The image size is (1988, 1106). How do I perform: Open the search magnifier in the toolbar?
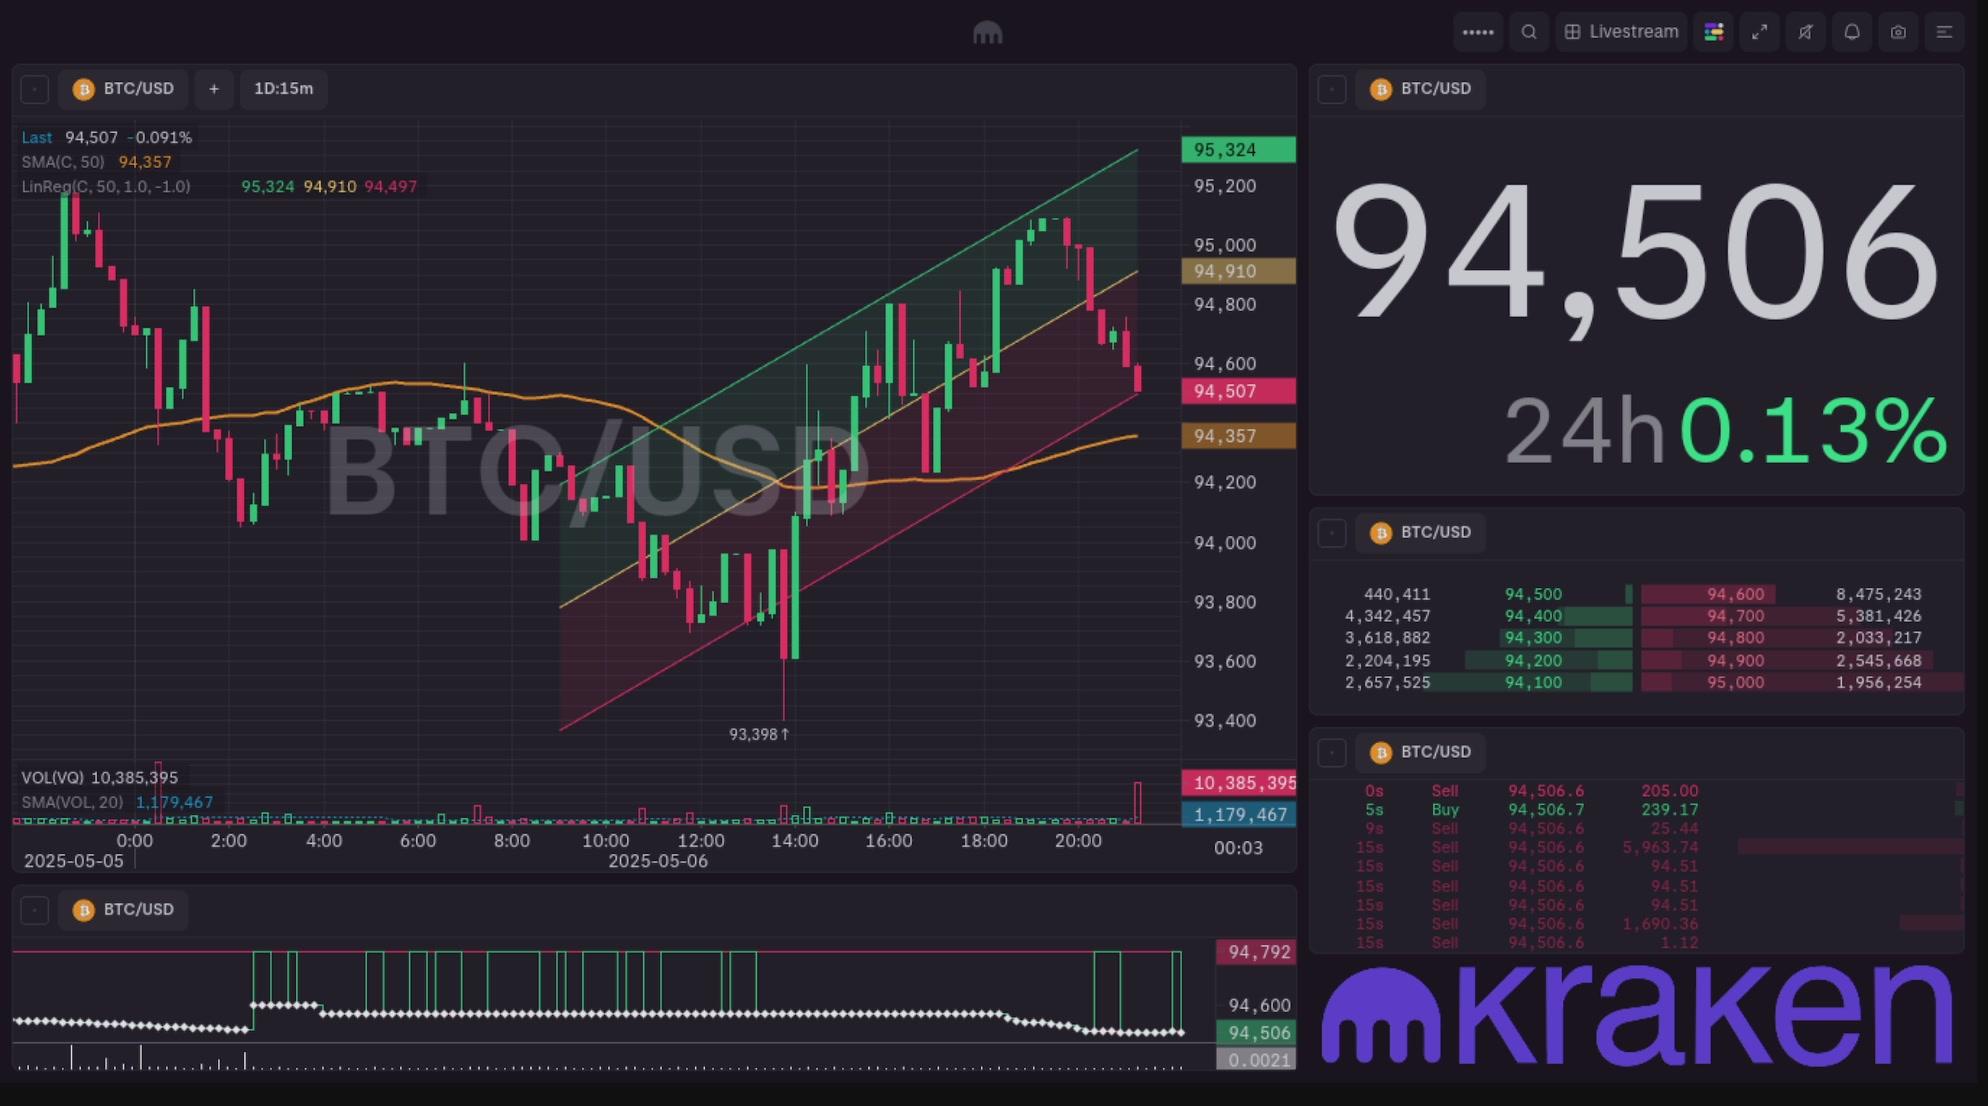pyautogui.click(x=1529, y=32)
